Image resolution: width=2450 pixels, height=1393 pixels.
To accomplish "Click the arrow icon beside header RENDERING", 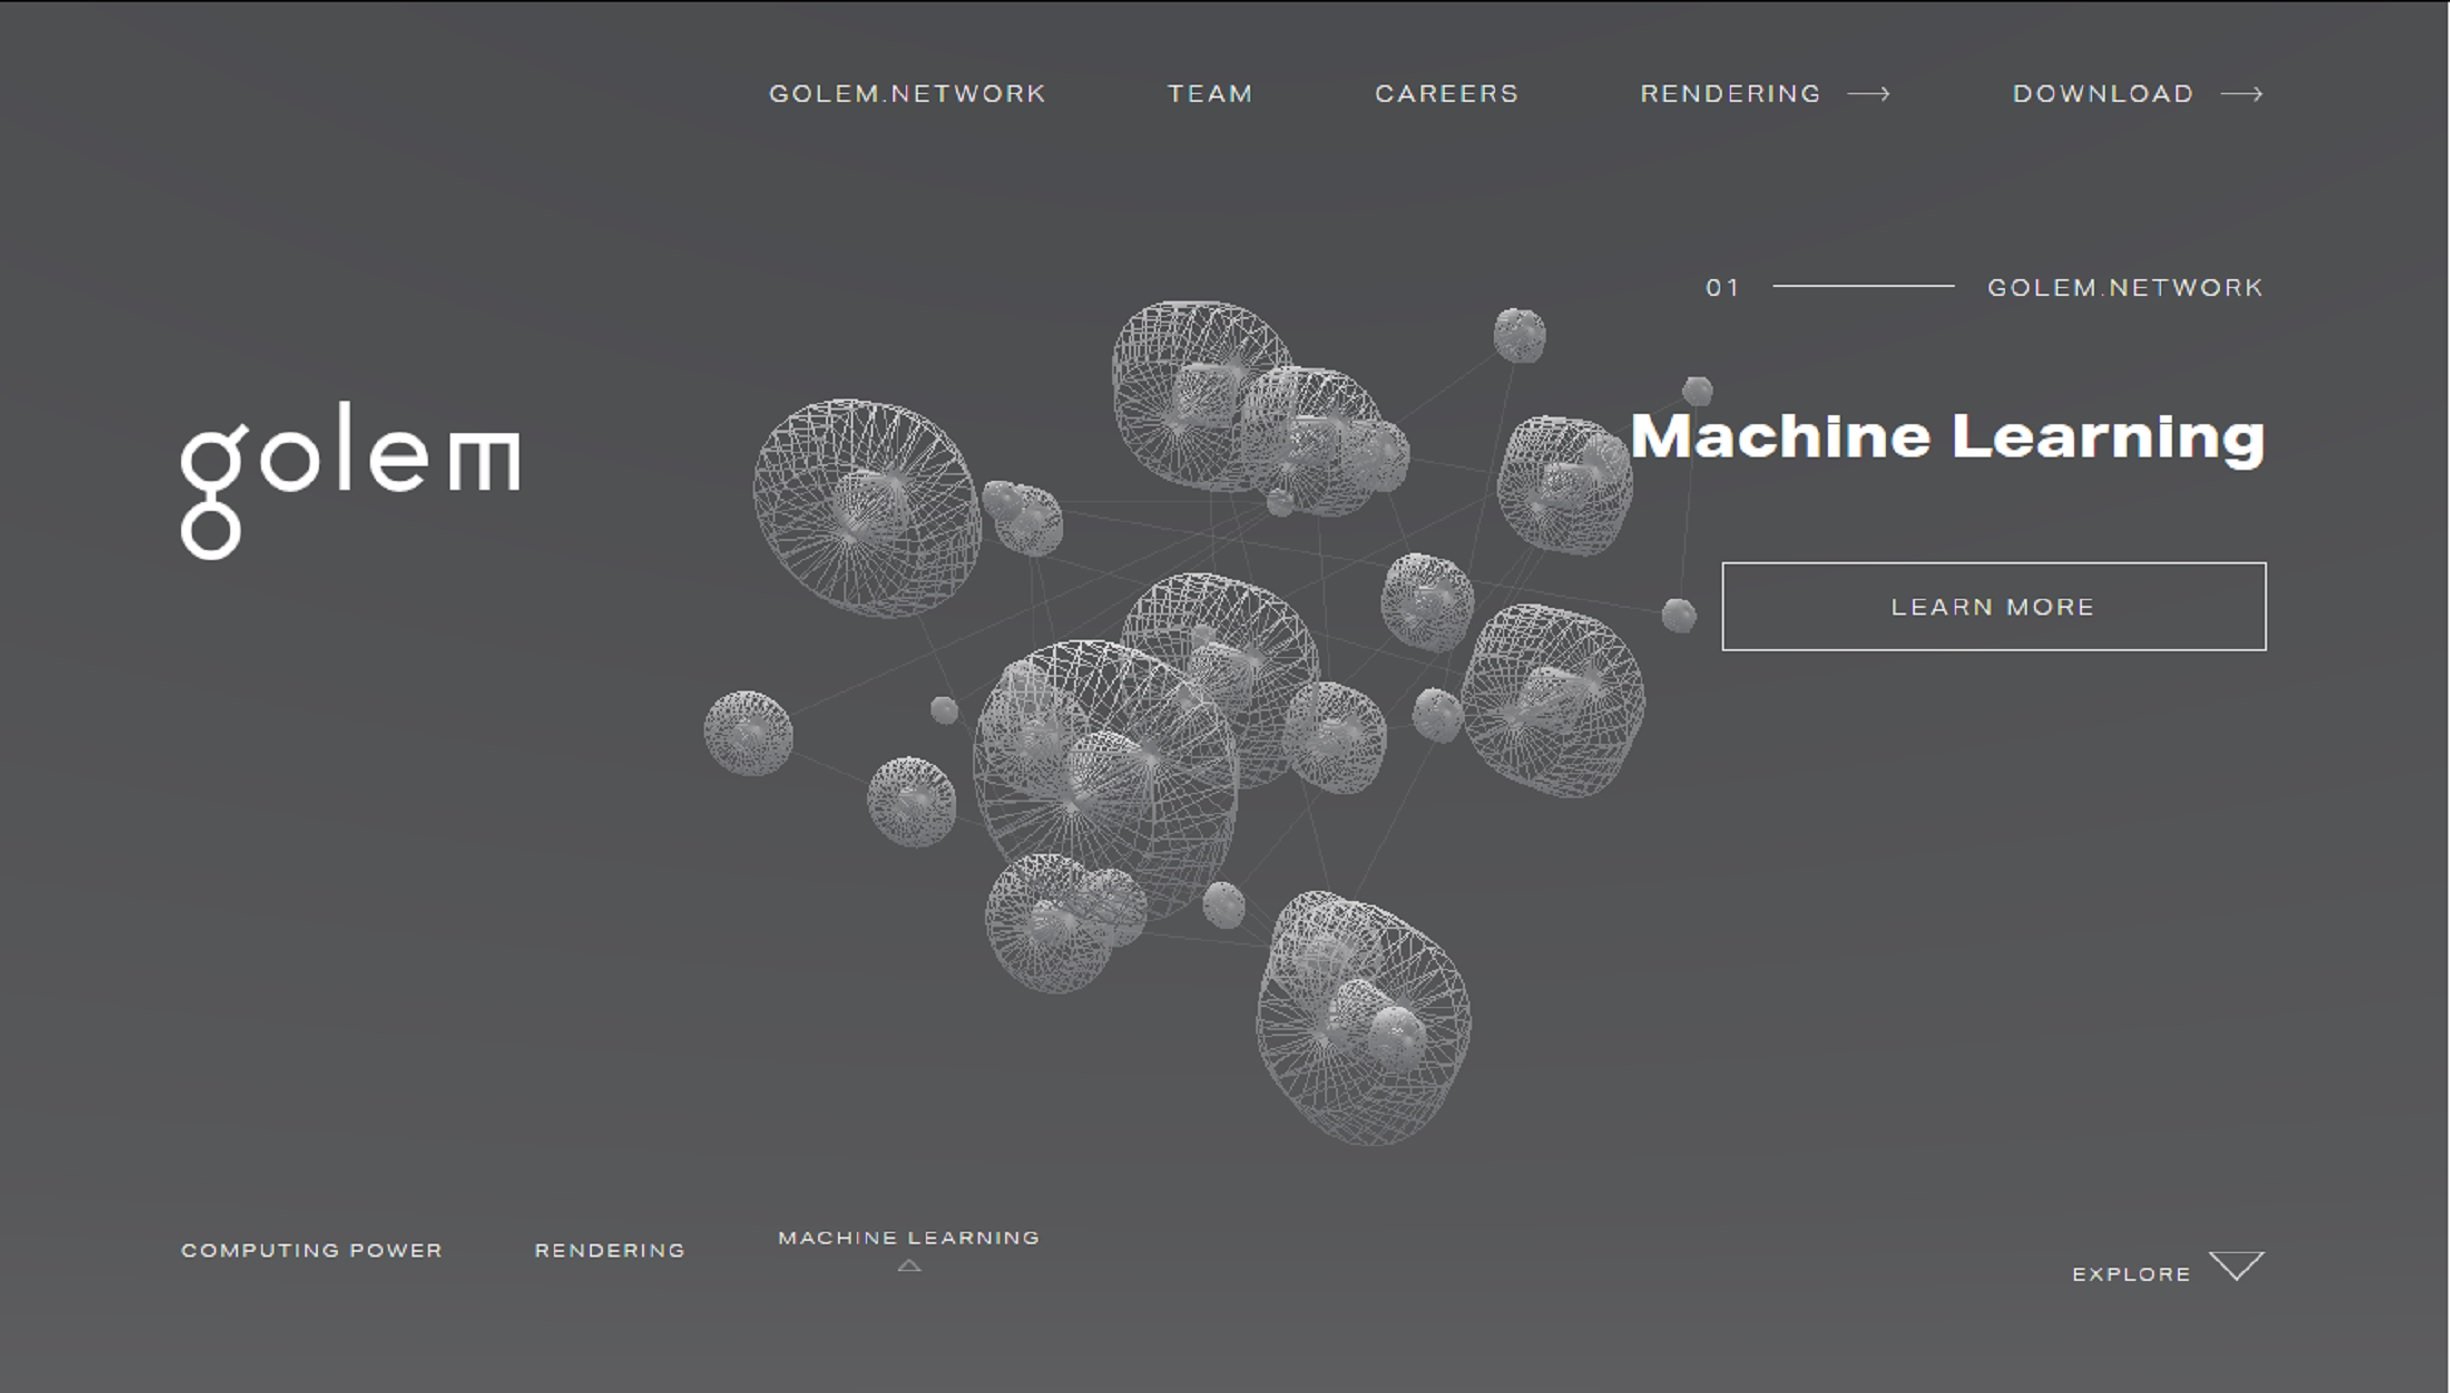I will pos(1869,94).
